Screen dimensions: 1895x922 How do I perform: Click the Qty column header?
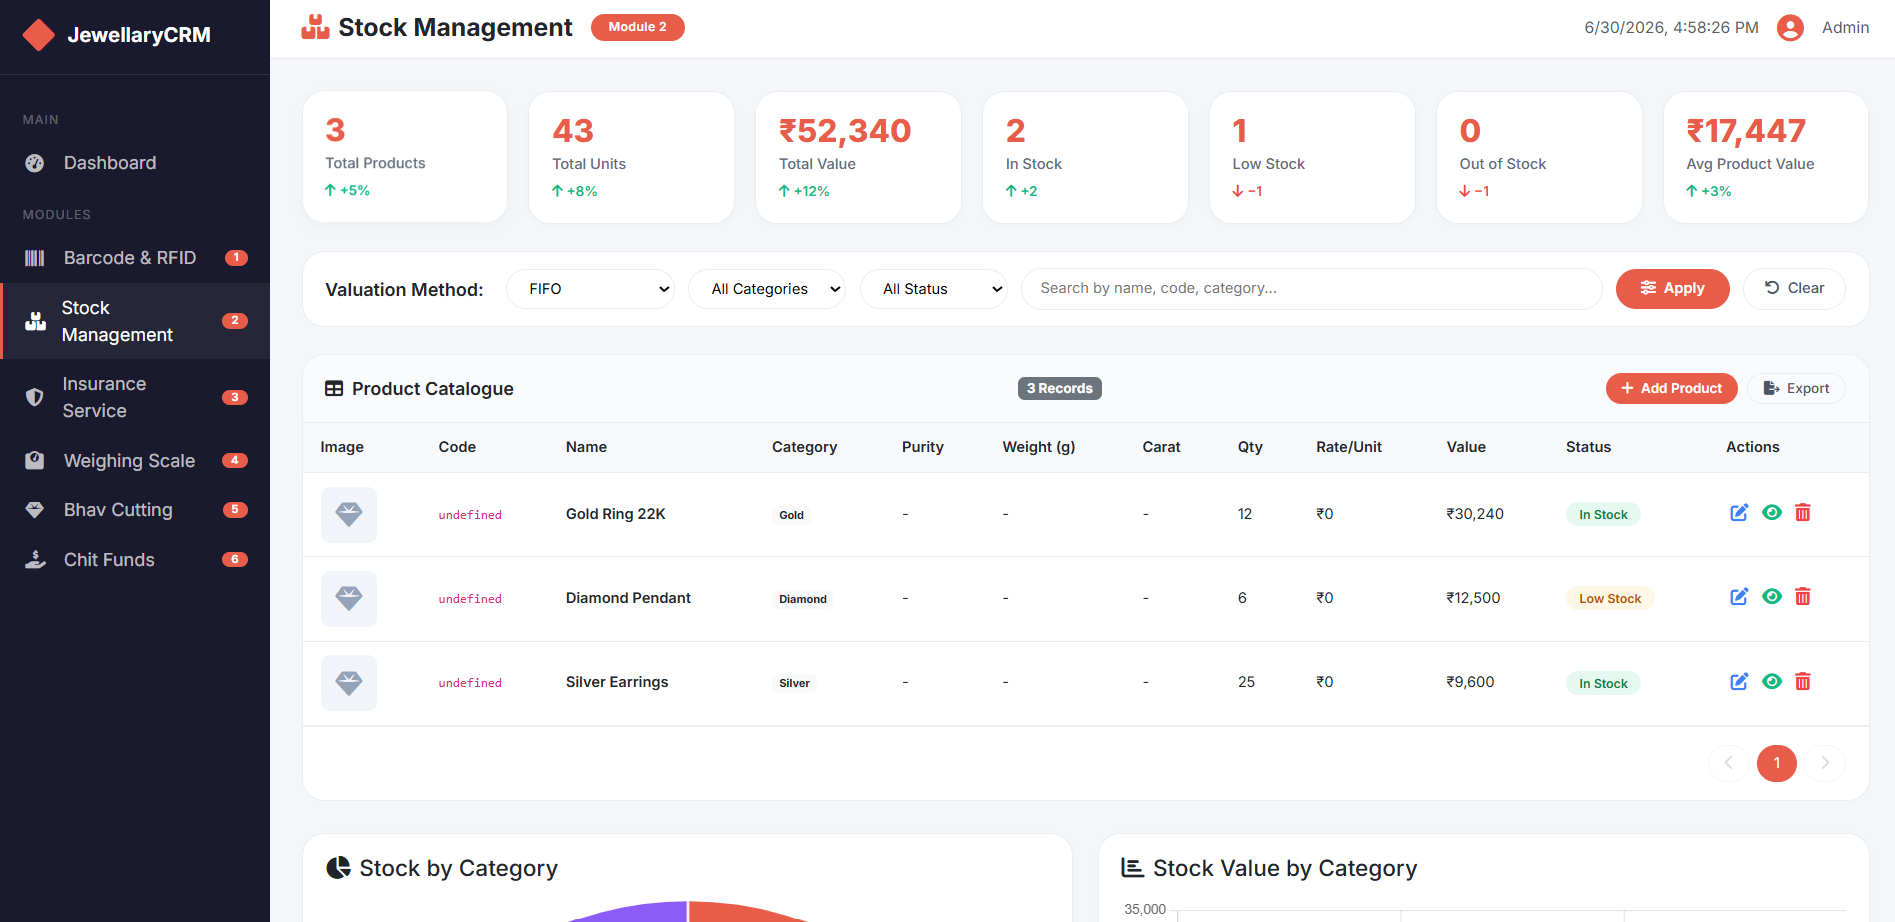pos(1250,447)
